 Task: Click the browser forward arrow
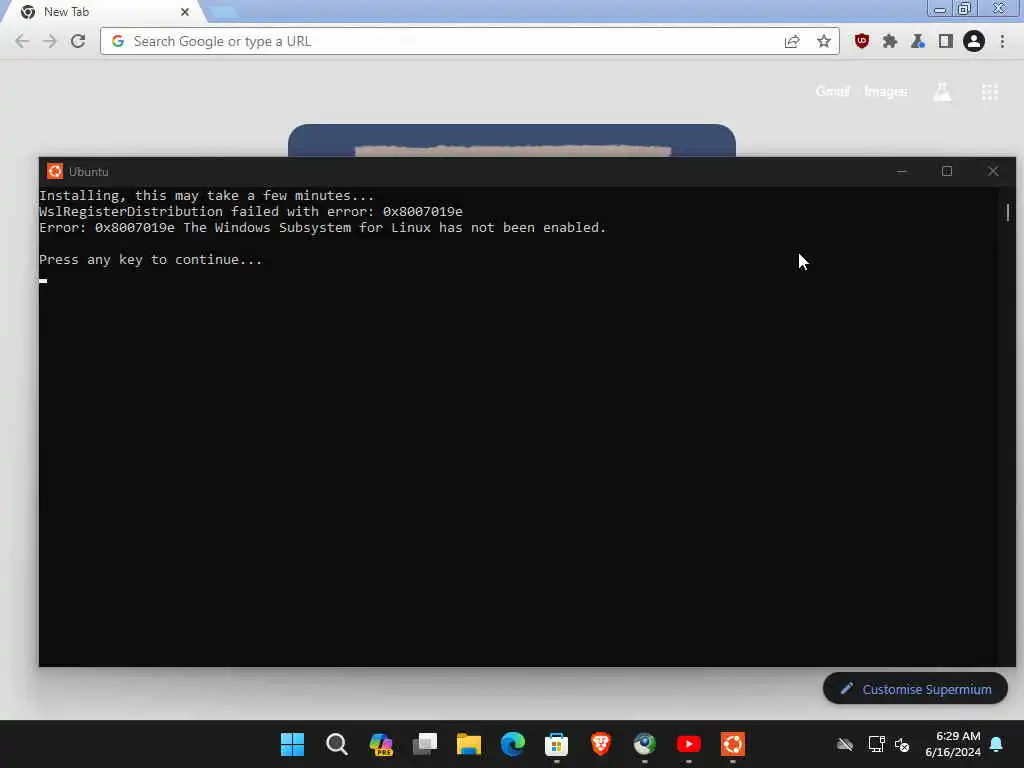(50, 41)
